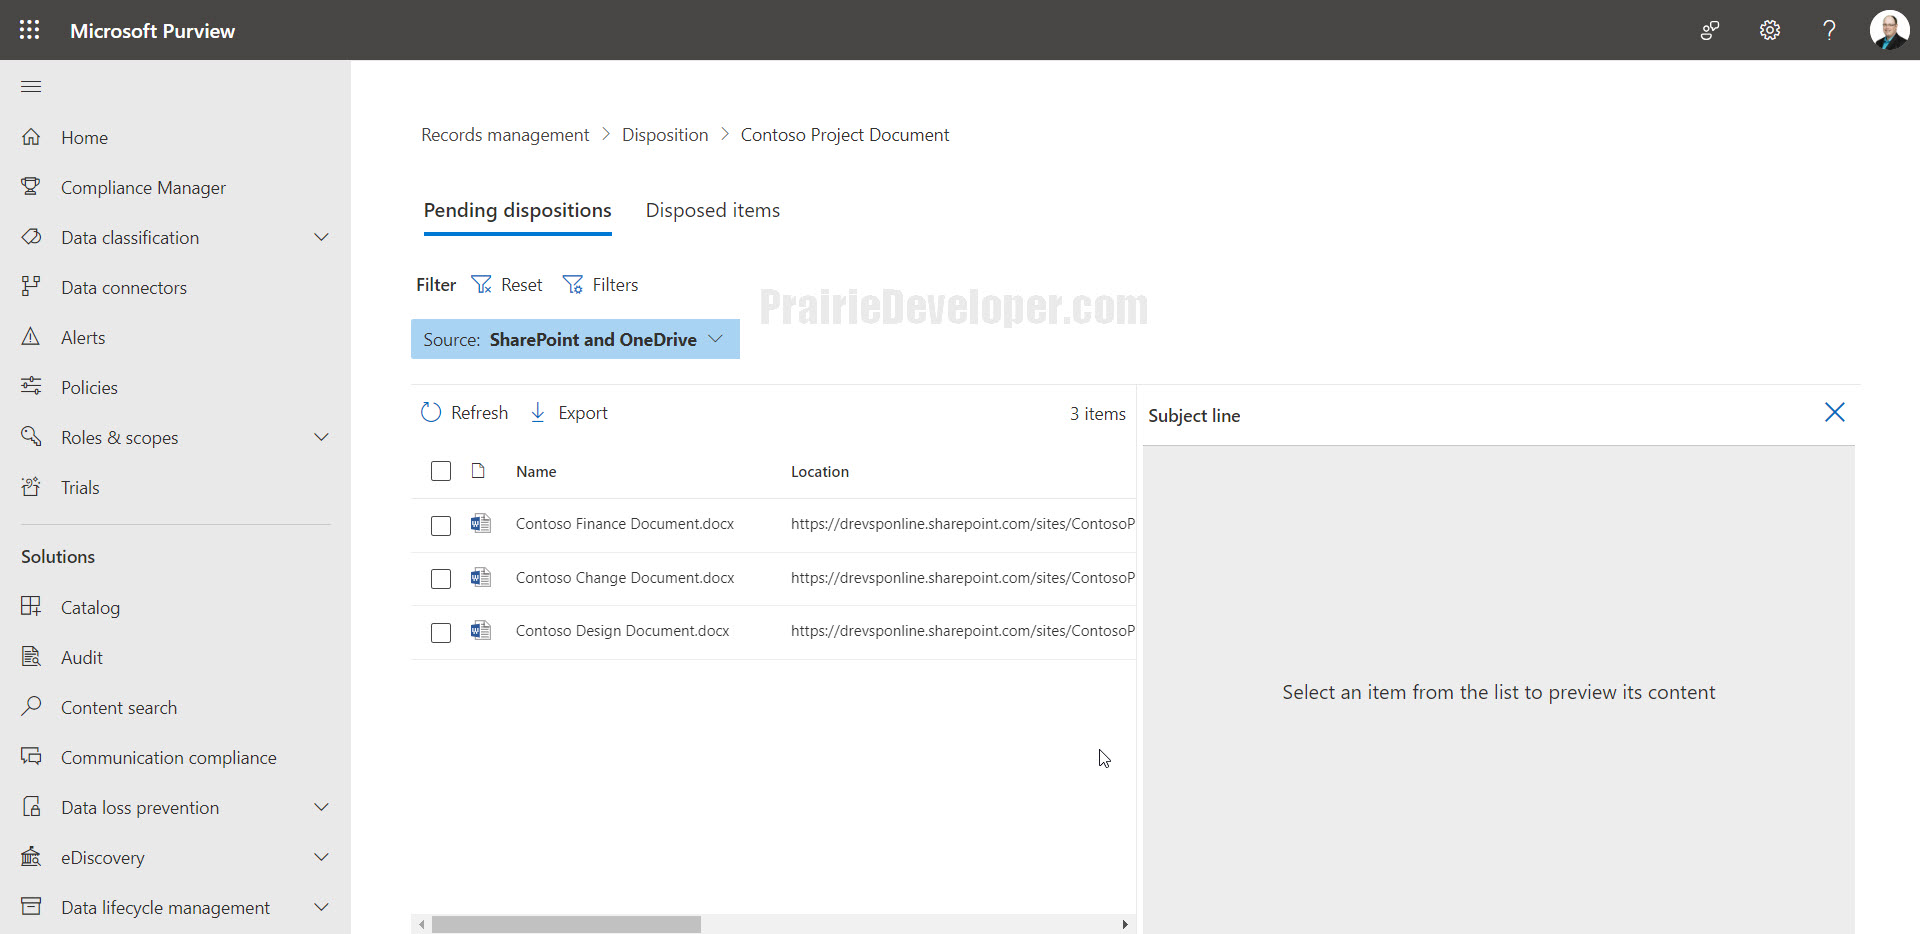Viewport: 1920px width, 934px height.
Task: Switch to the Pending dispositions tab
Action: [517, 210]
